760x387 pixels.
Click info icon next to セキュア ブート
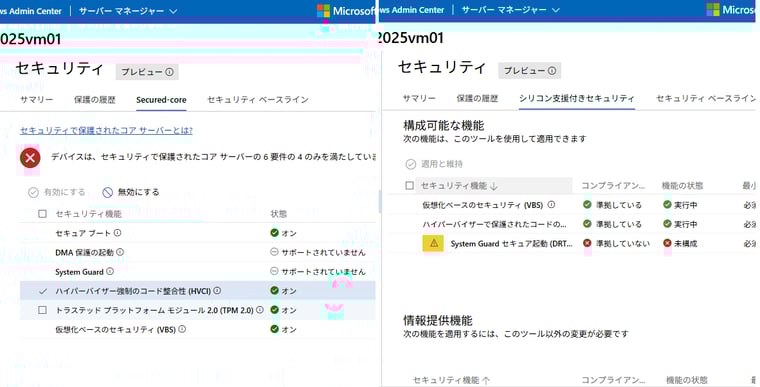(x=117, y=233)
